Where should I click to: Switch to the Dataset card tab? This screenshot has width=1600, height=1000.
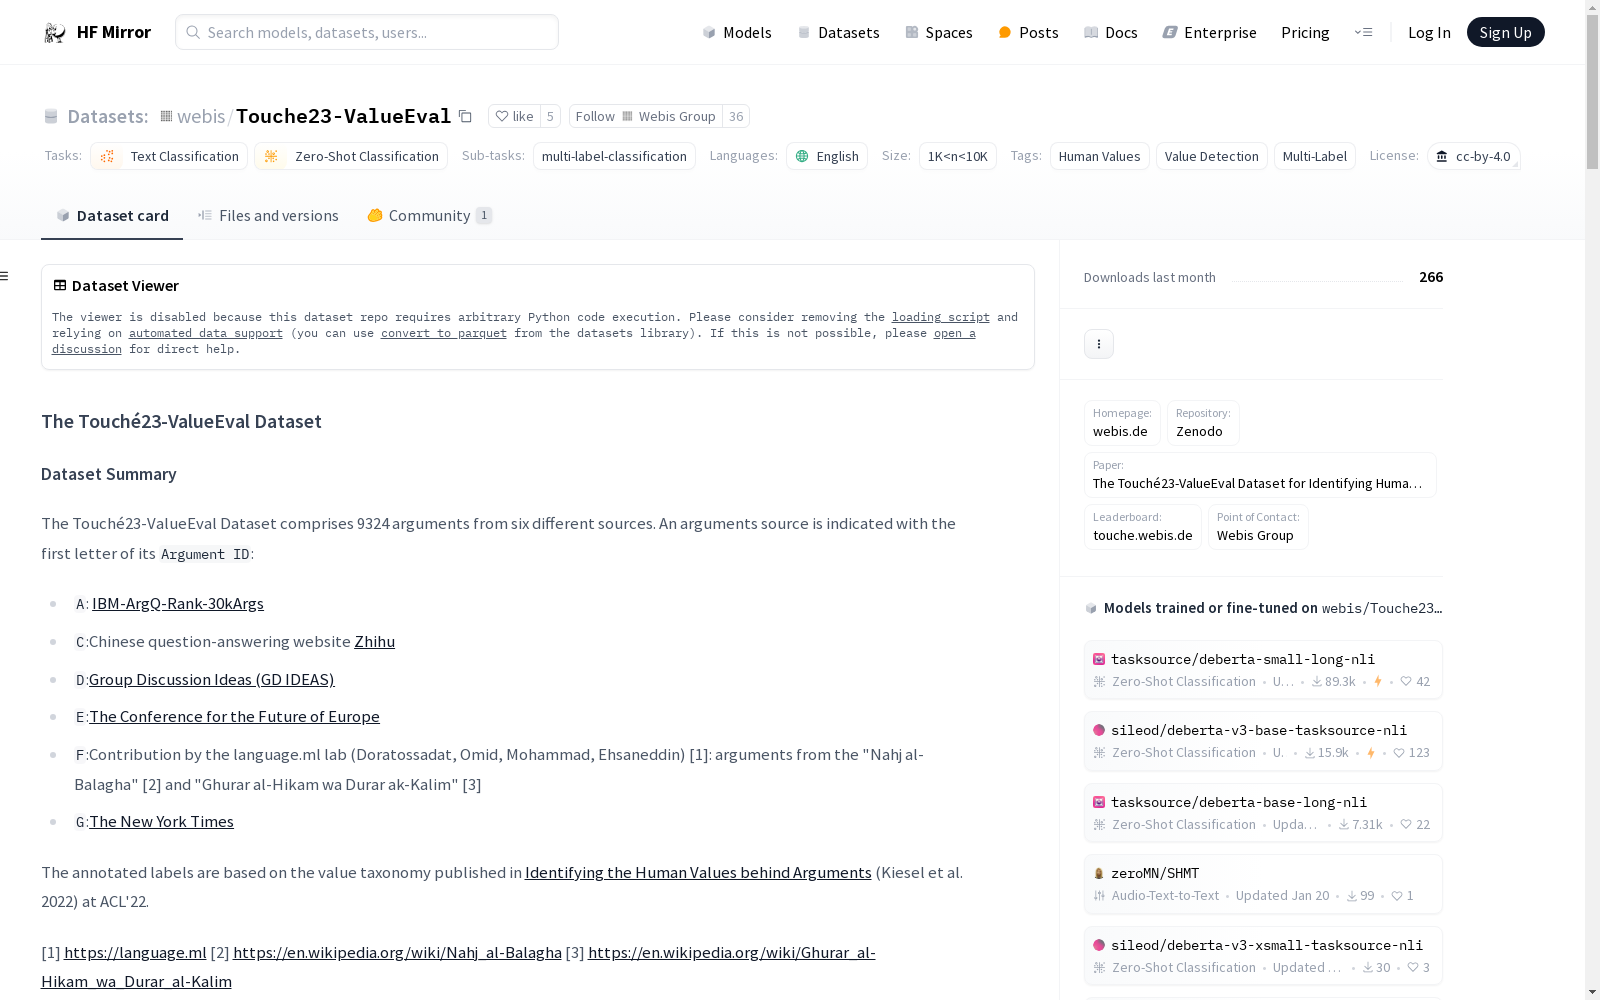(112, 216)
